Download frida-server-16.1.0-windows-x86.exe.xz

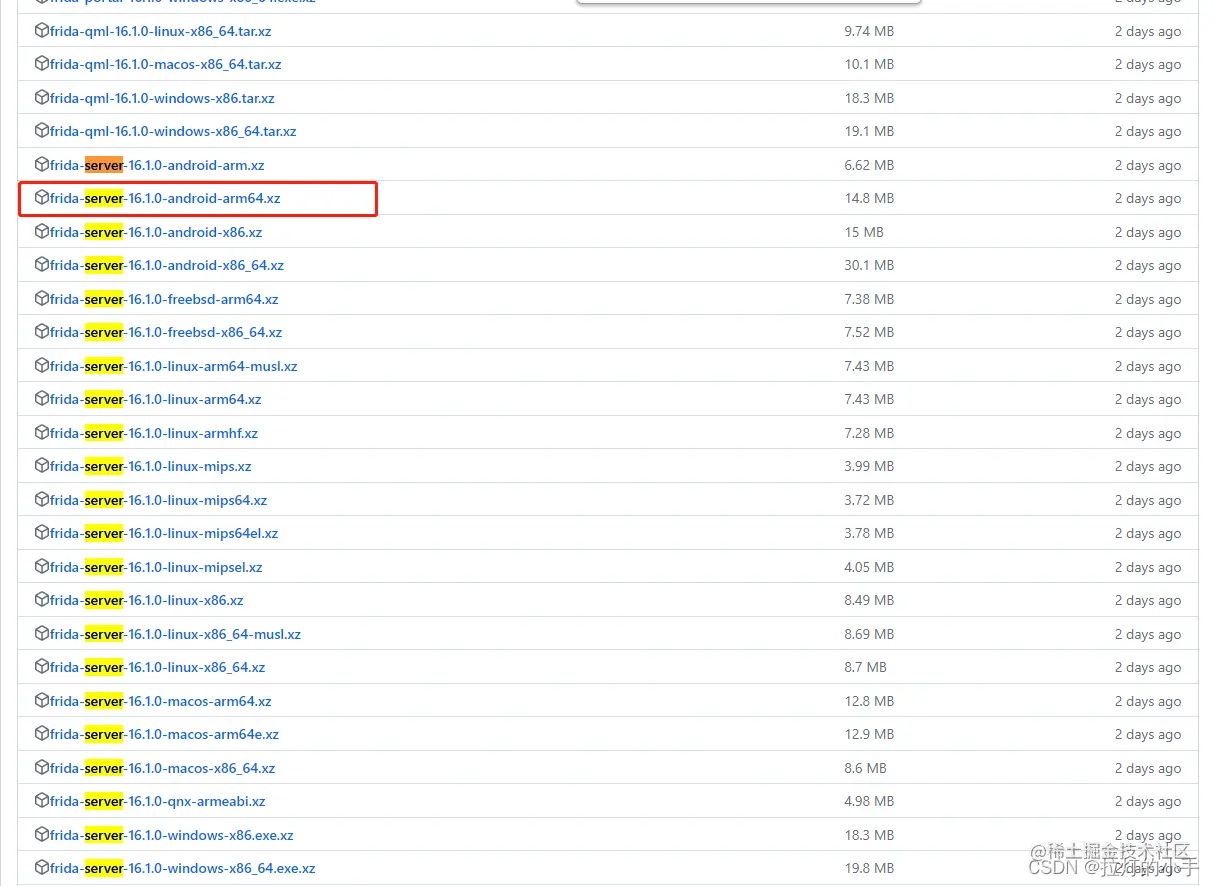pos(172,835)
